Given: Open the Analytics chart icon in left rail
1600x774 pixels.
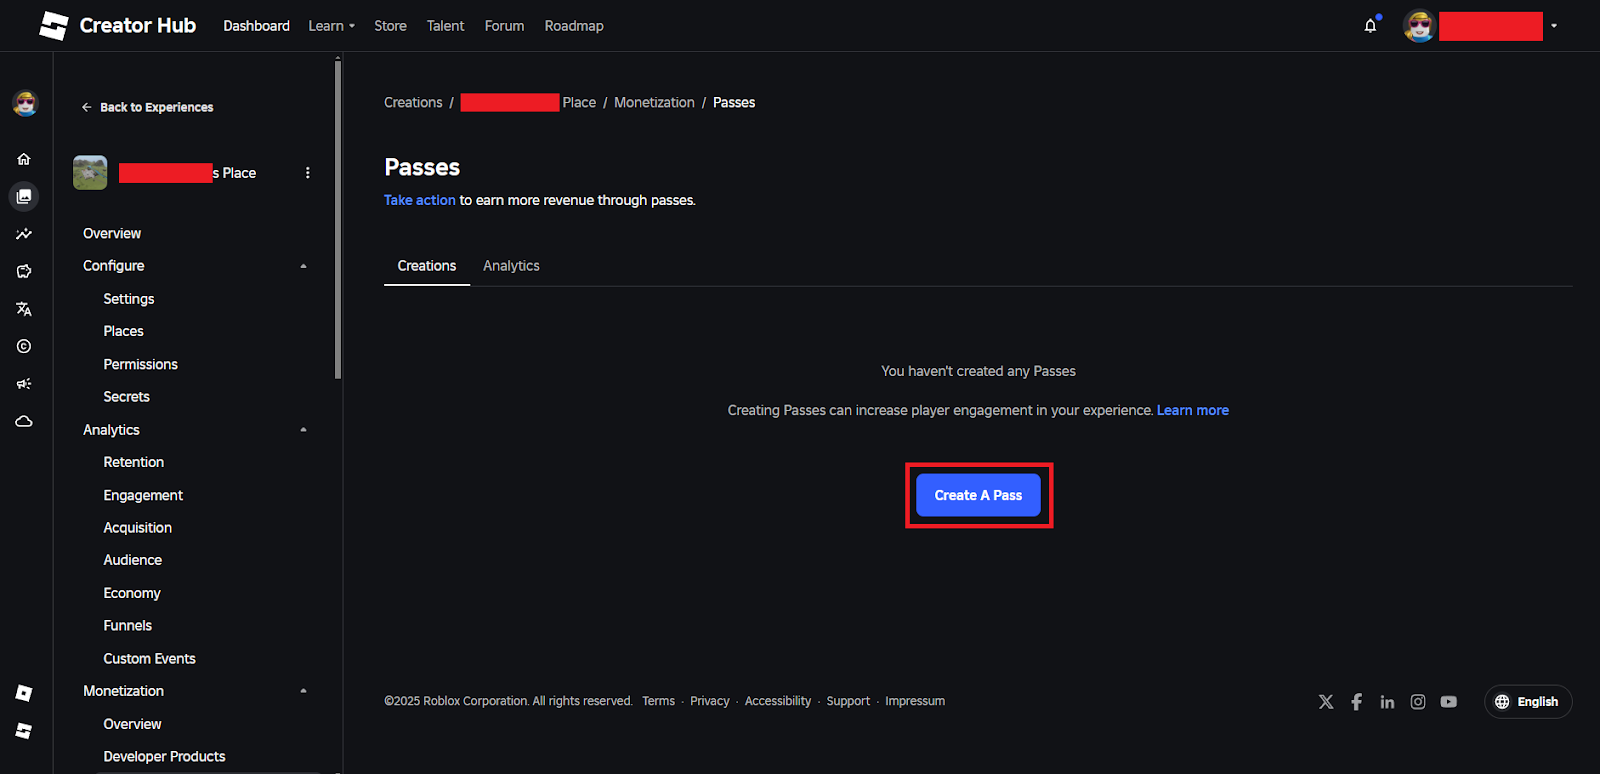Looking at the screenshot, I should click(x=24, y=234).
